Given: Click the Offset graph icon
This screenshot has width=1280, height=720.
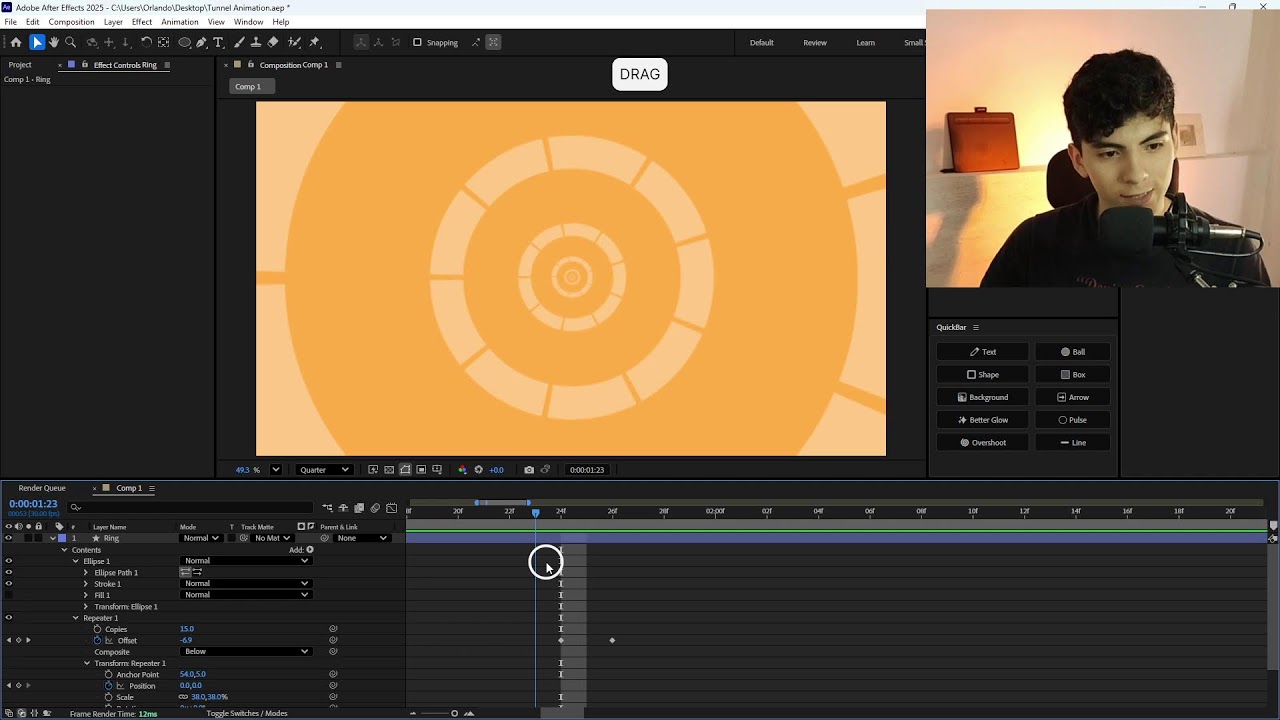Looking at the screenshot, I should point(108,640).
